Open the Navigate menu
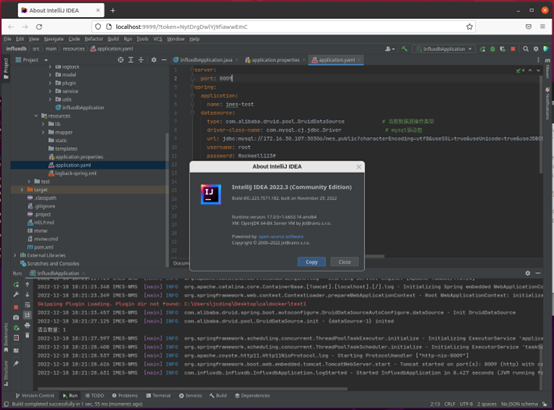 pyautogui.click(x=54, y=39)
